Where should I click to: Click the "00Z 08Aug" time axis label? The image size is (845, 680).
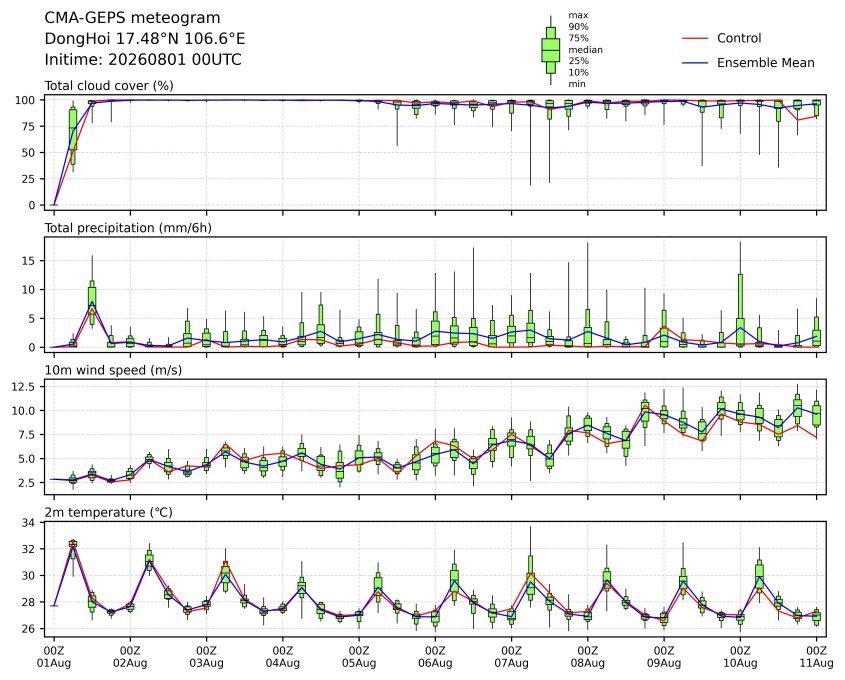587,657
